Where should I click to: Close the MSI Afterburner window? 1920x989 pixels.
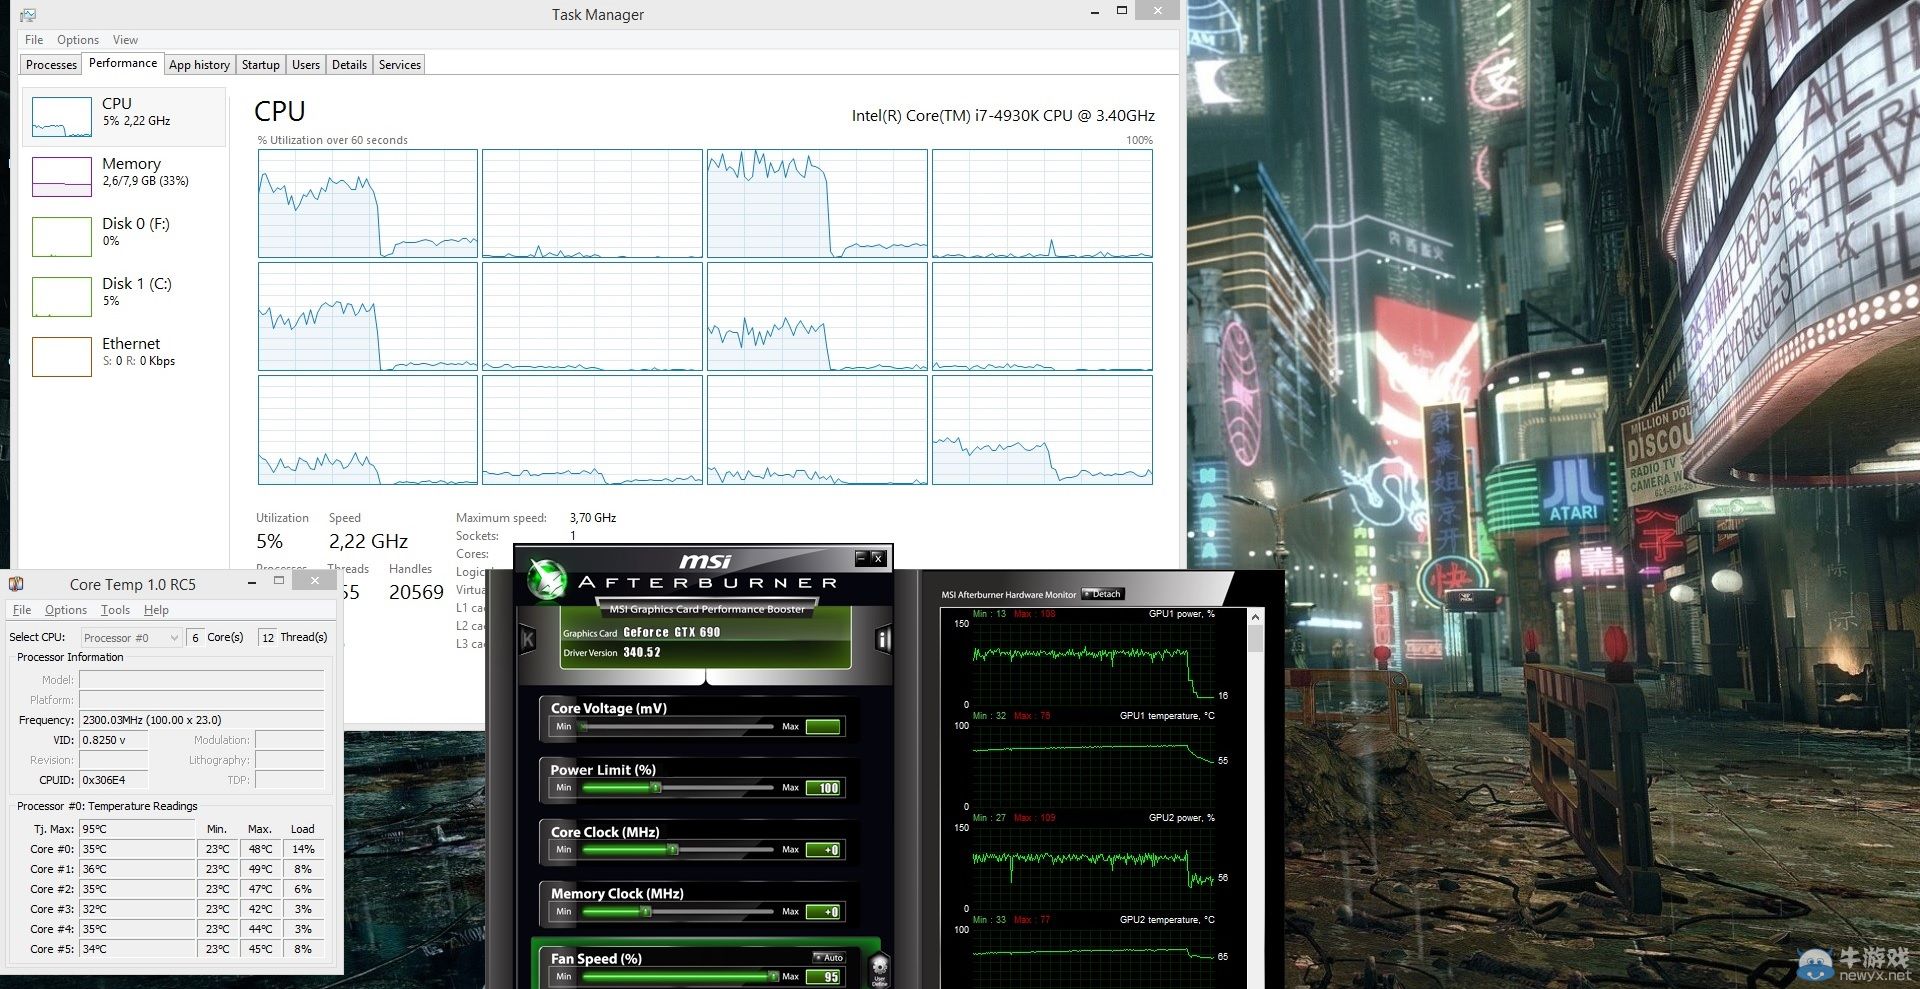click(878, 558)
